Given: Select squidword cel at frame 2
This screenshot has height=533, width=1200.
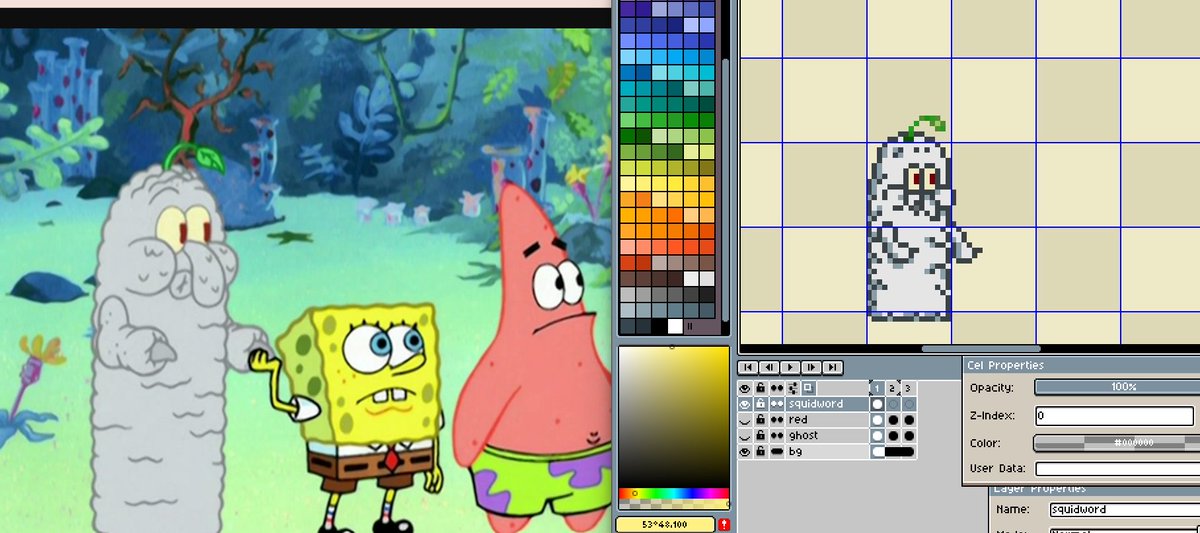Looking at the screenshot, I should (893, 404).
